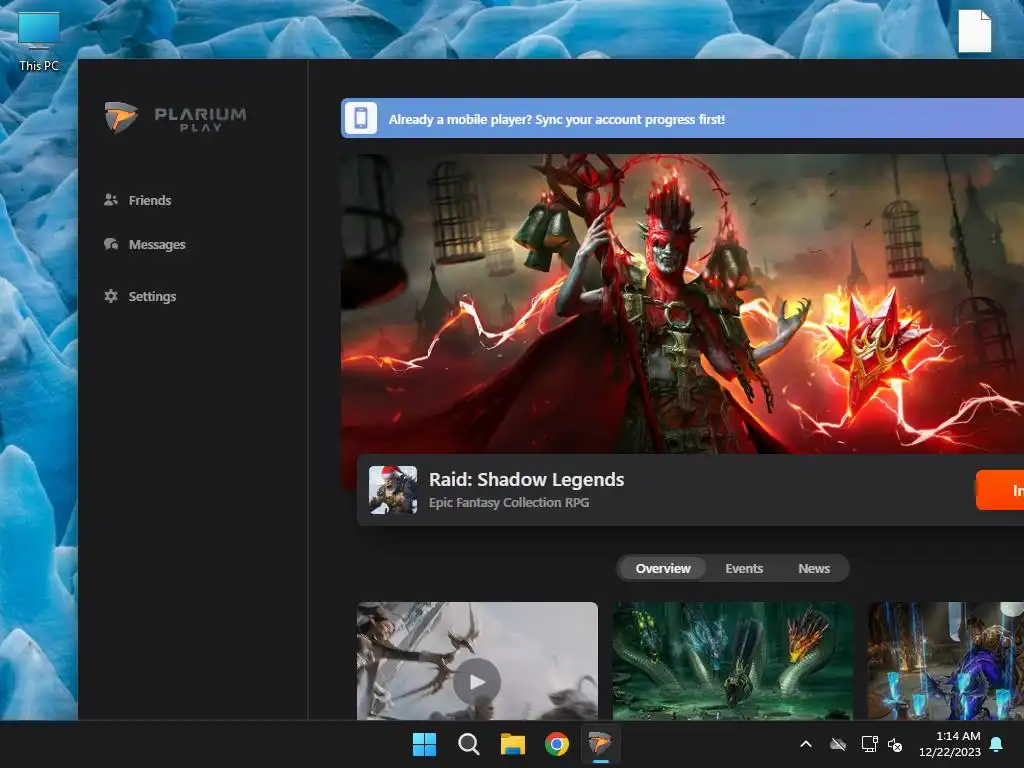This screenshot has height=768, width=1024.
Task: Open the Friends section
Action: point(138,200)
